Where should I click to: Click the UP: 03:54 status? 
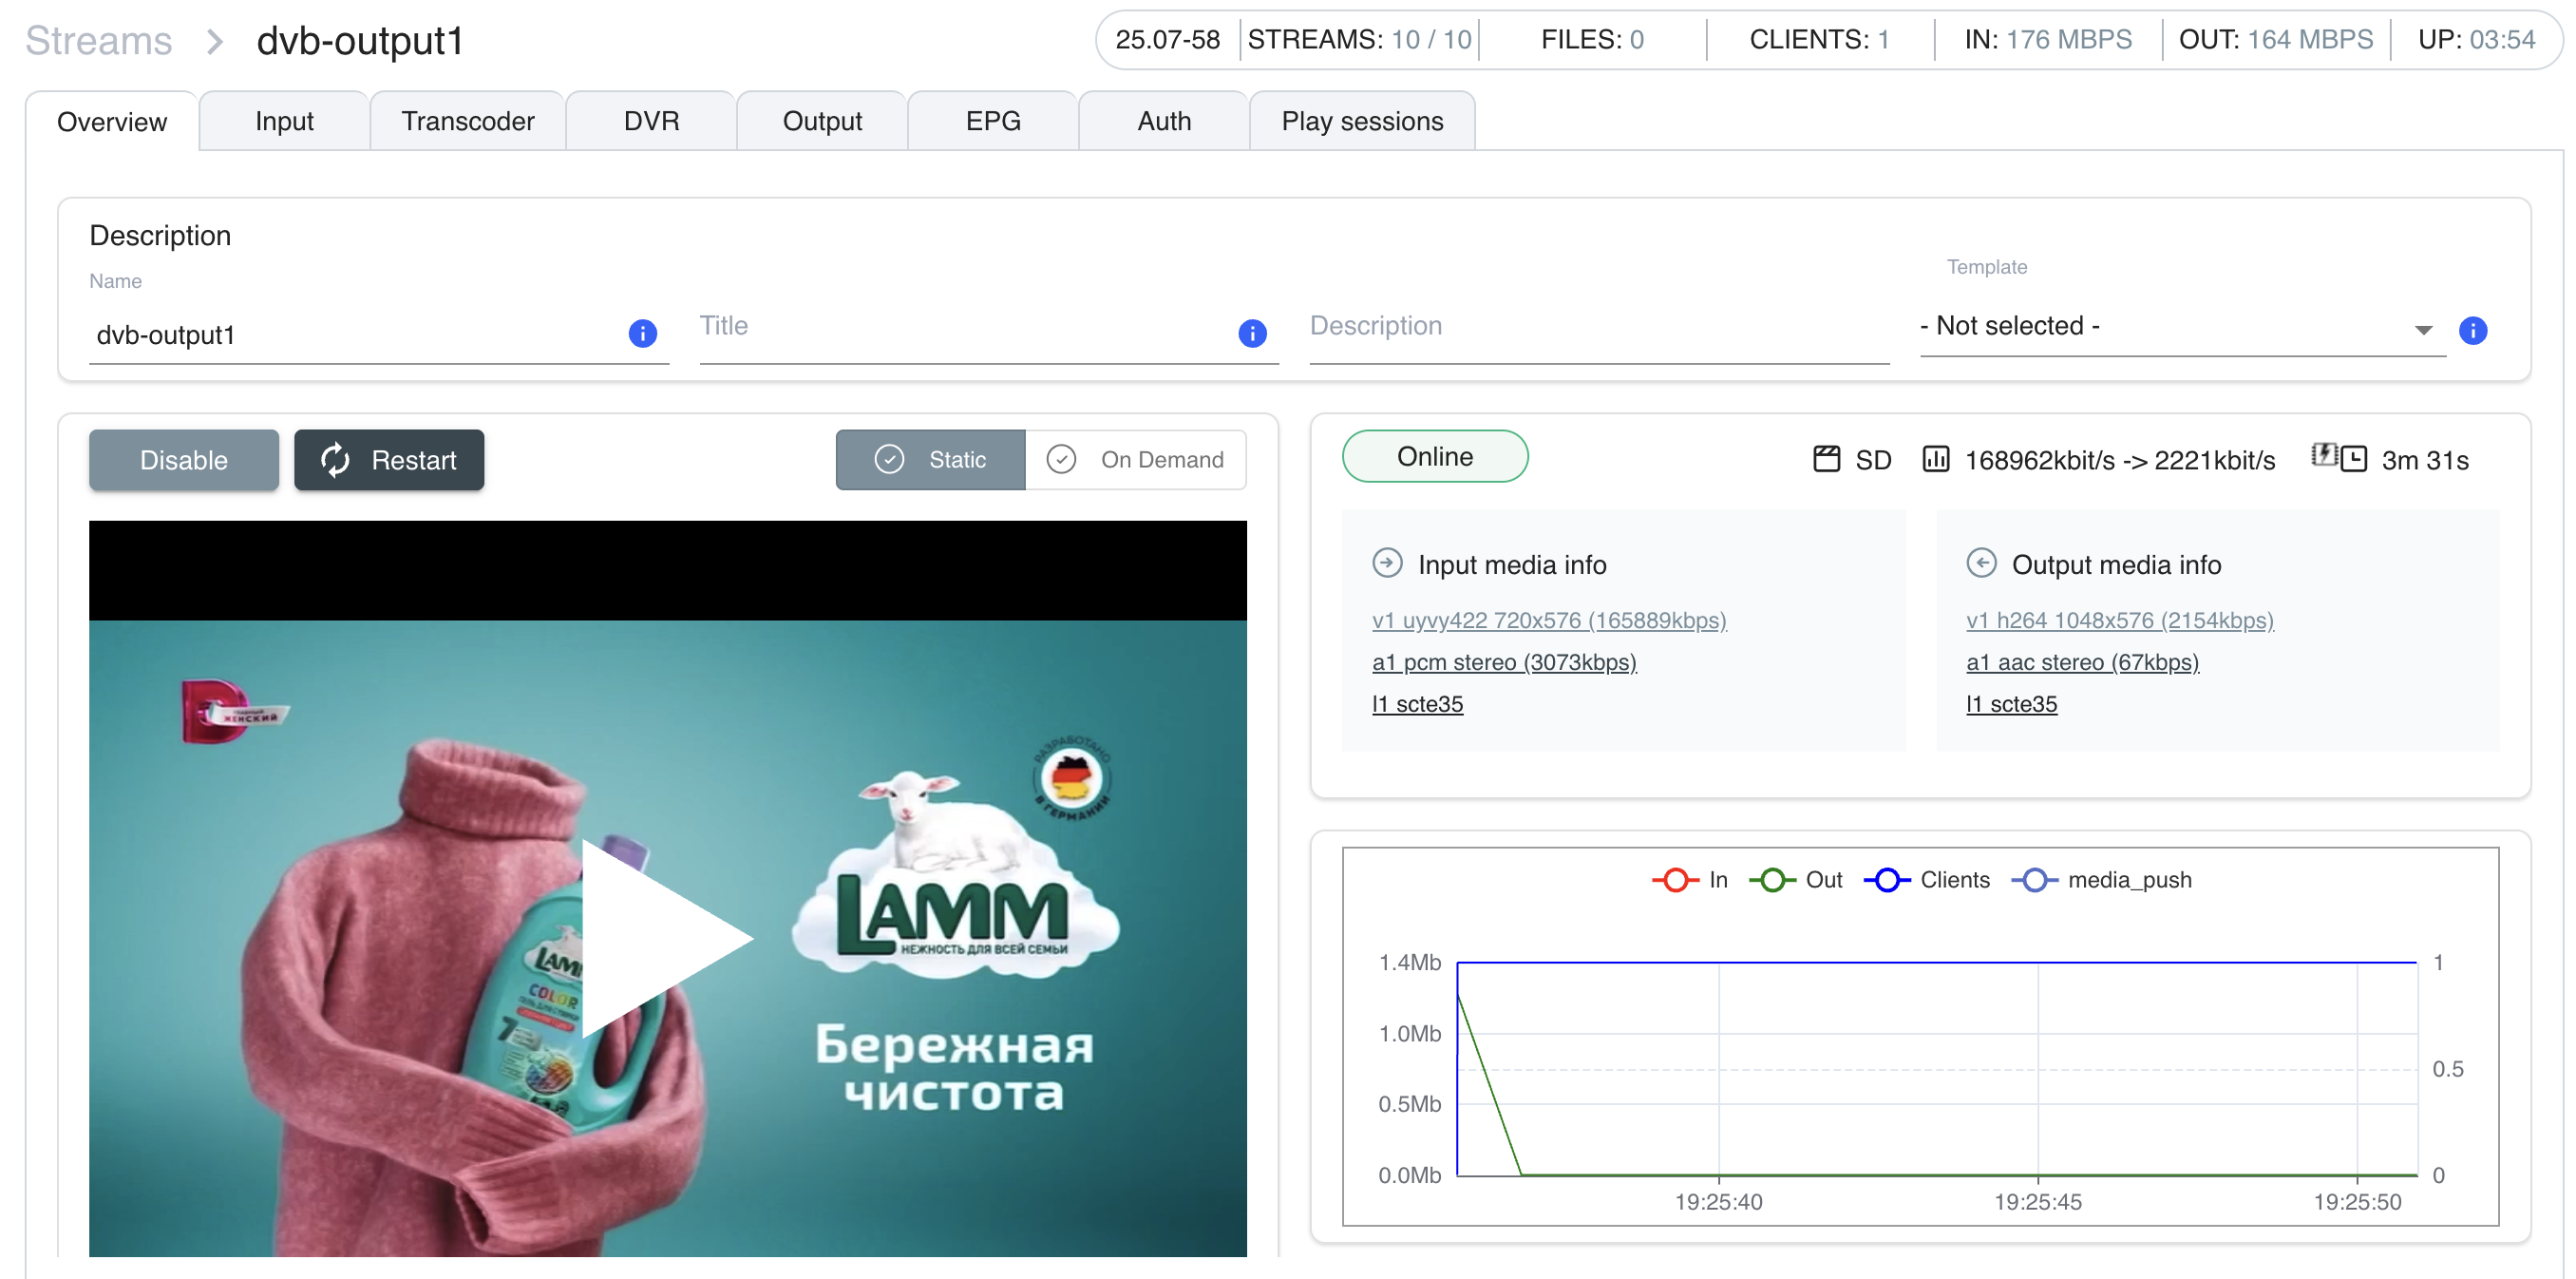point(2476,40)
